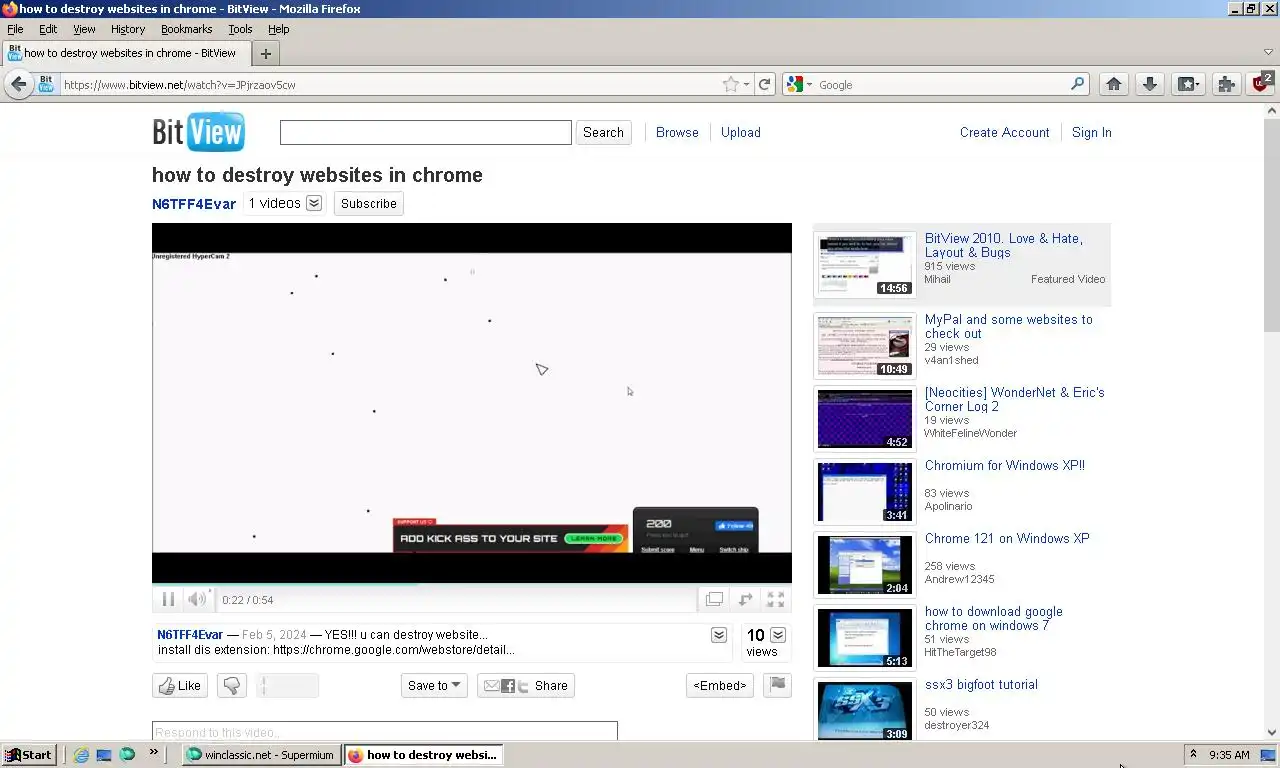Open the Upload link

point(741,132)
